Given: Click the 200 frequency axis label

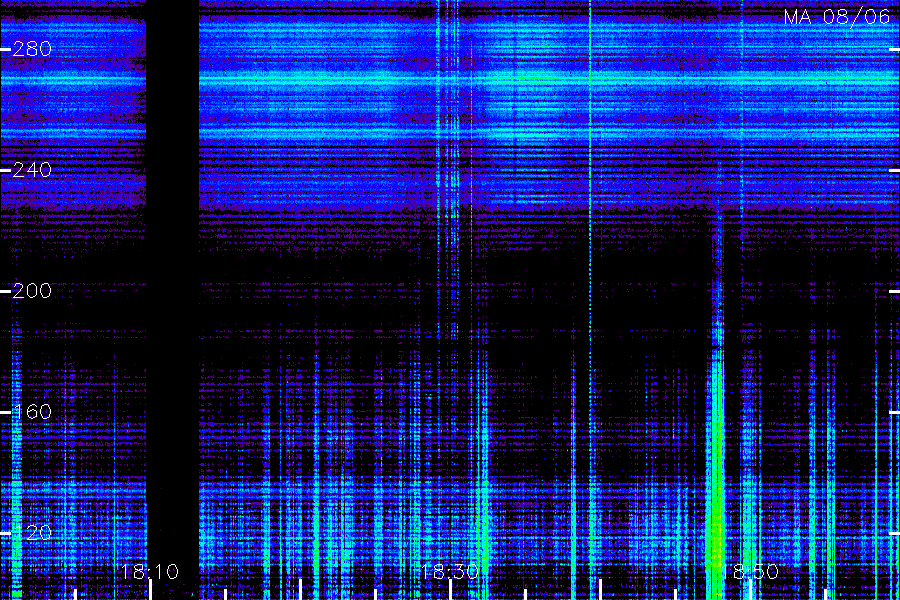Looking at the screenshot, I should coord(32,291).
